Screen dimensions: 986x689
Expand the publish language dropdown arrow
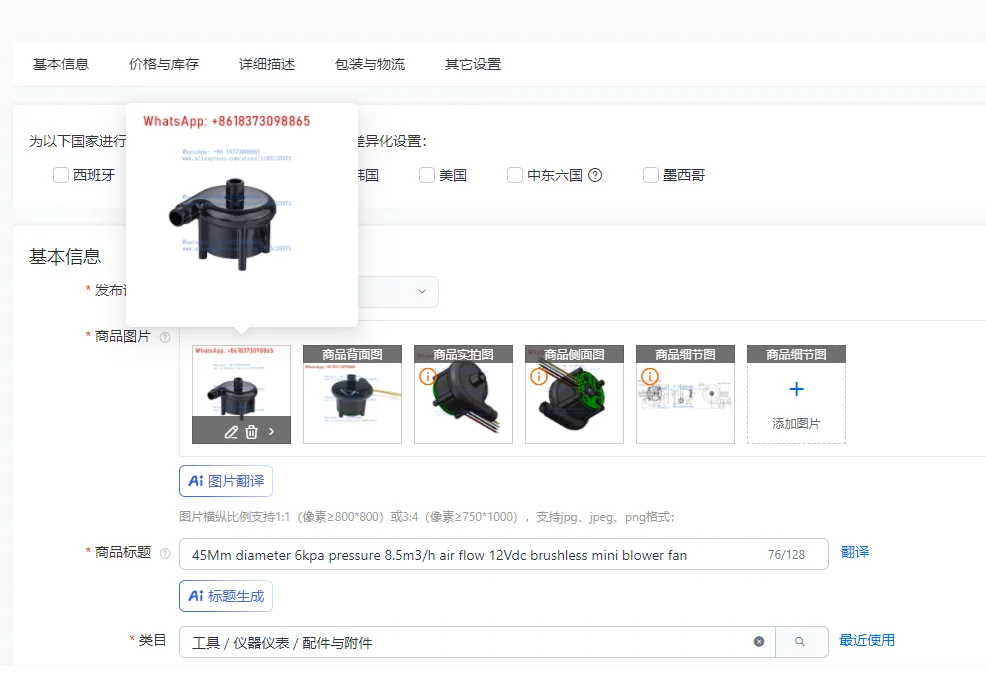tap(422, 292)
